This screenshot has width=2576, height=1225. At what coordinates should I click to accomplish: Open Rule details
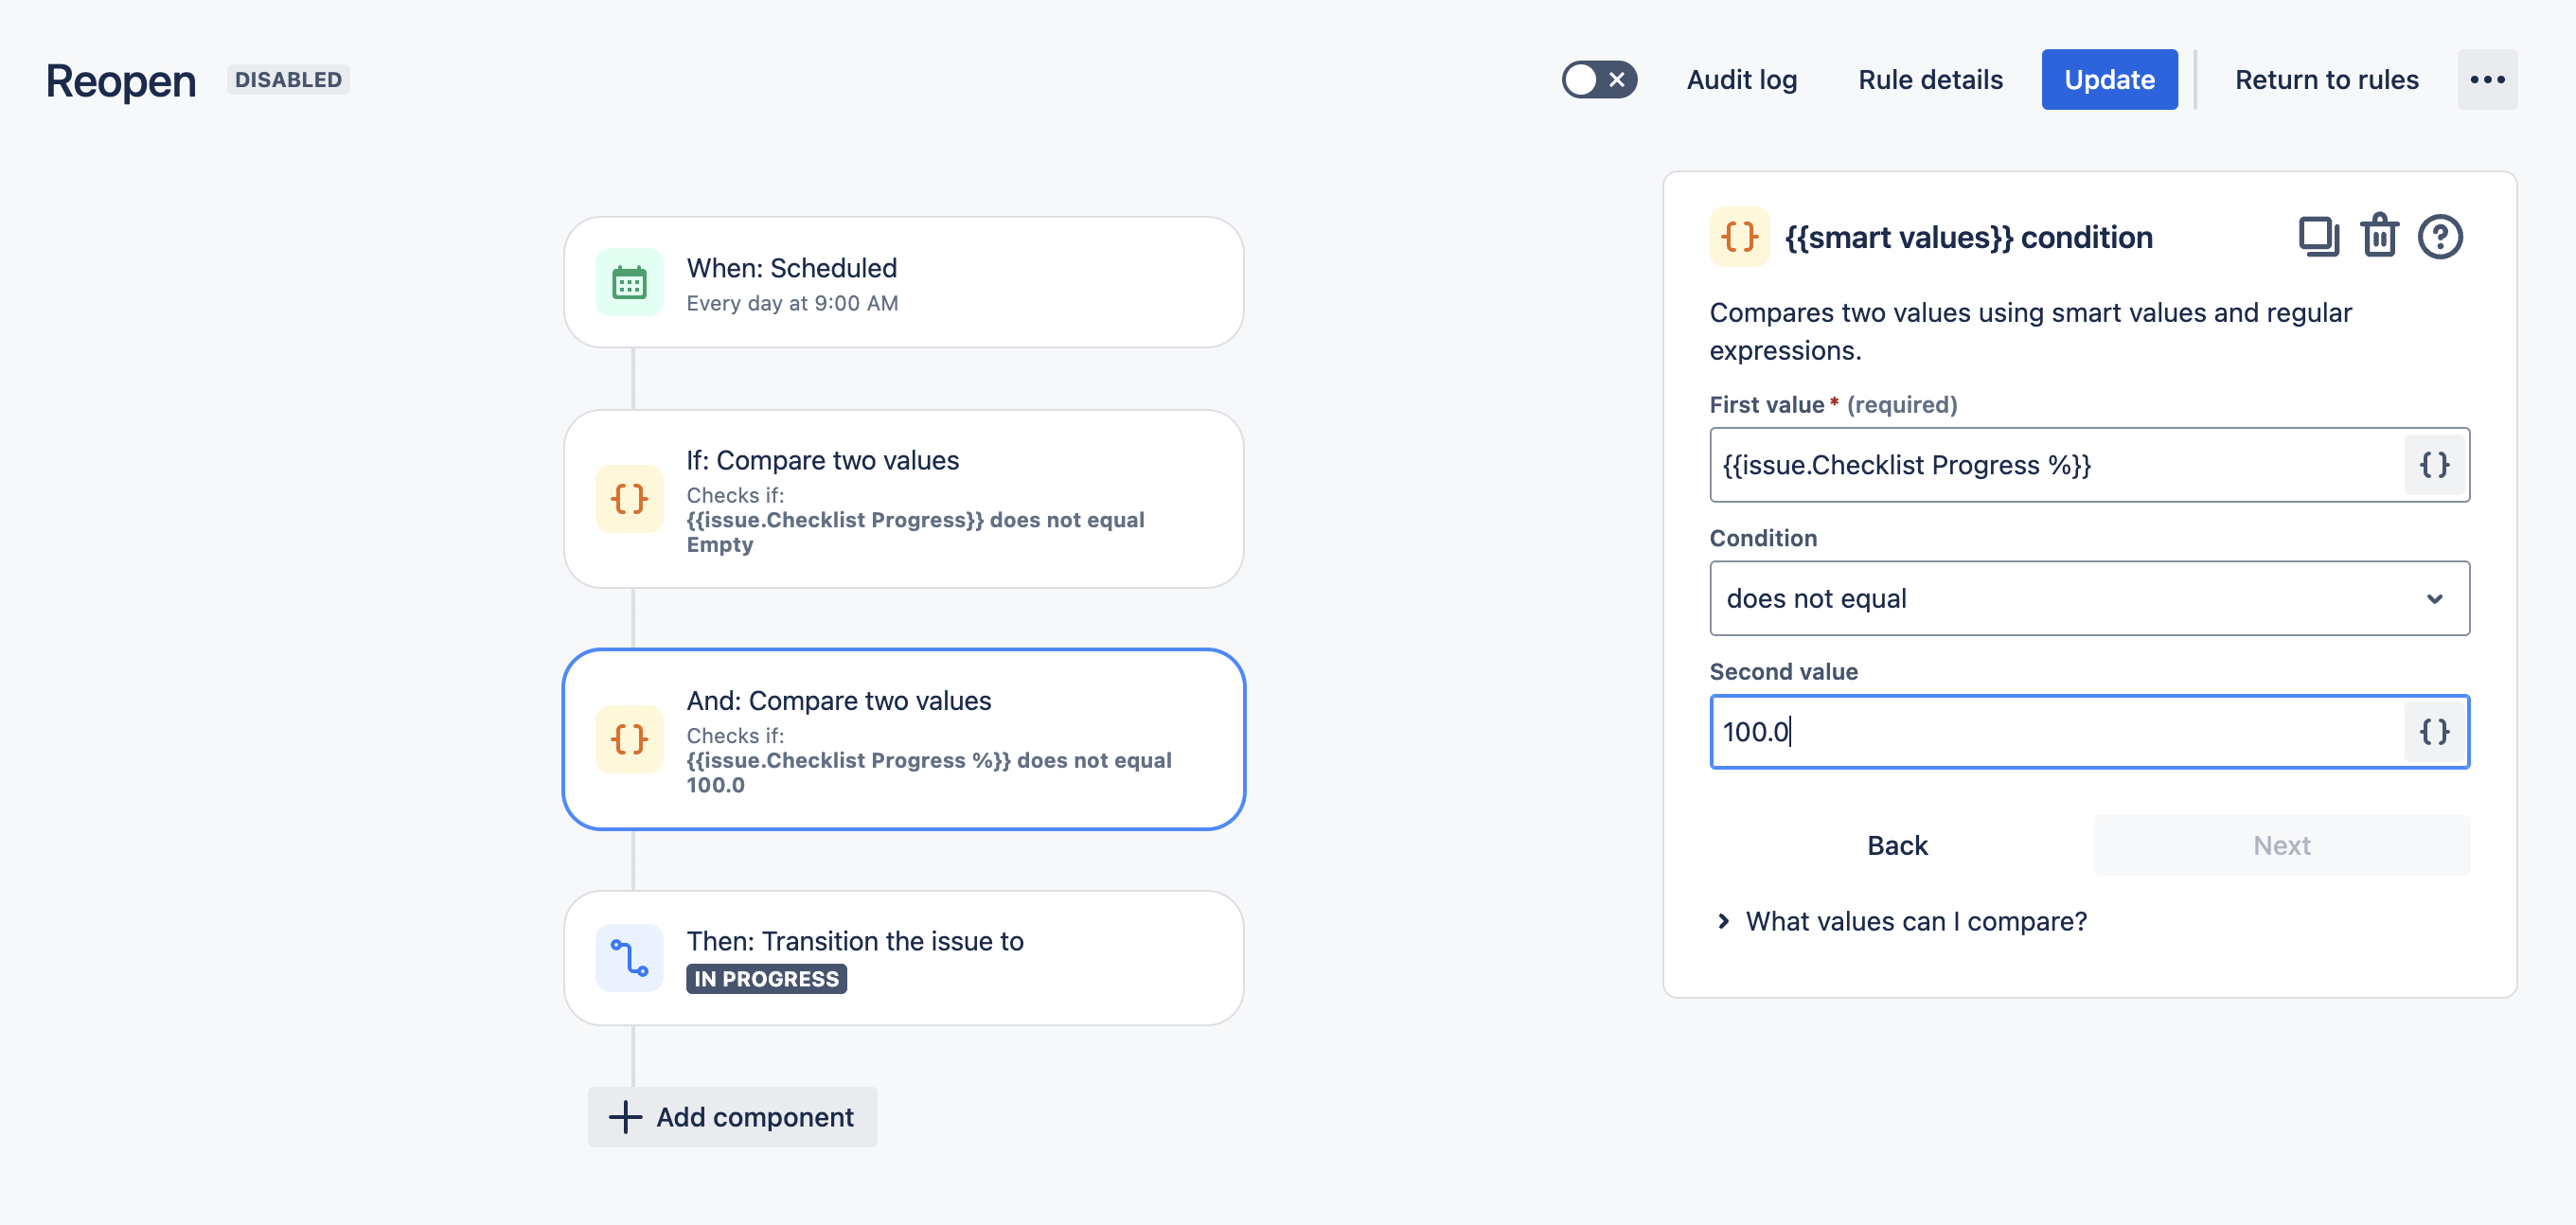point(1930,80)
